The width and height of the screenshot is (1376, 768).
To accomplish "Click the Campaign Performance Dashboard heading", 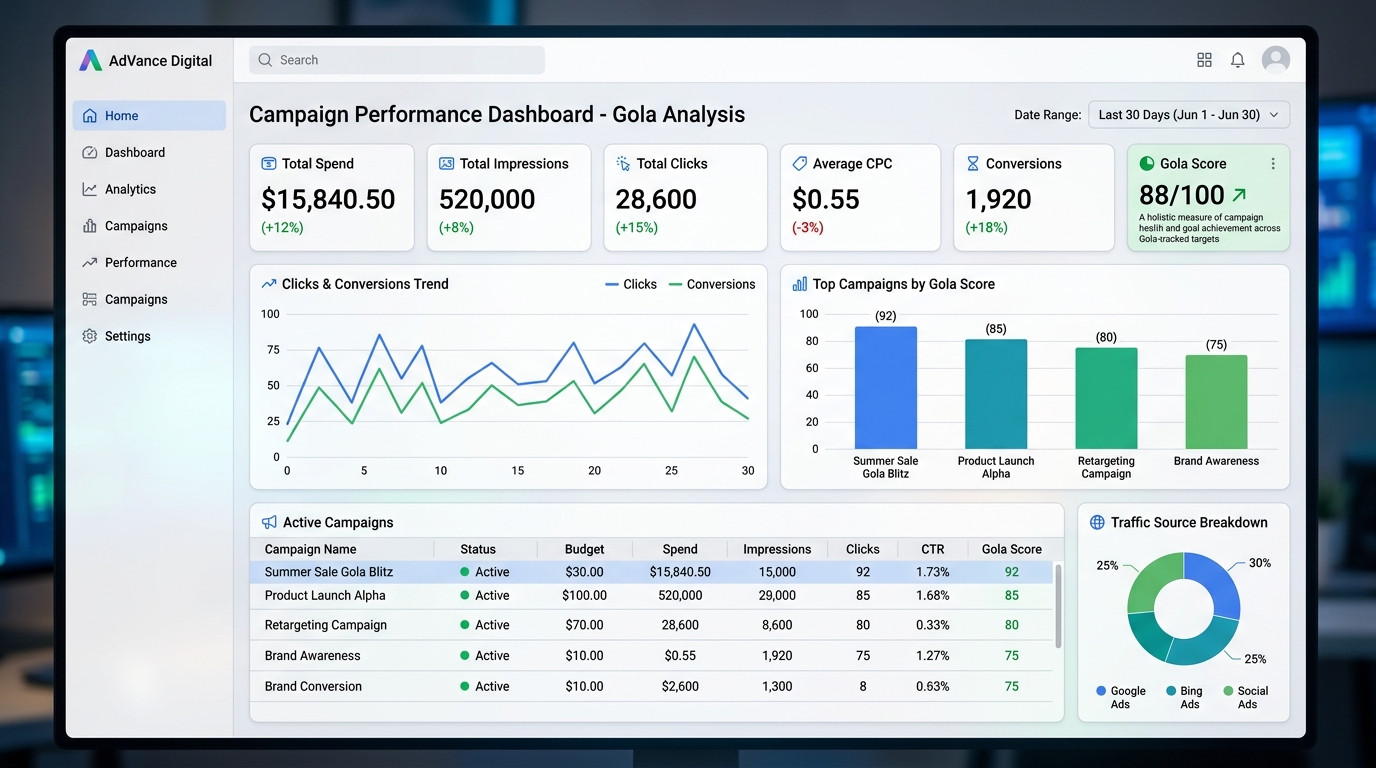I will tap(497, 115).
